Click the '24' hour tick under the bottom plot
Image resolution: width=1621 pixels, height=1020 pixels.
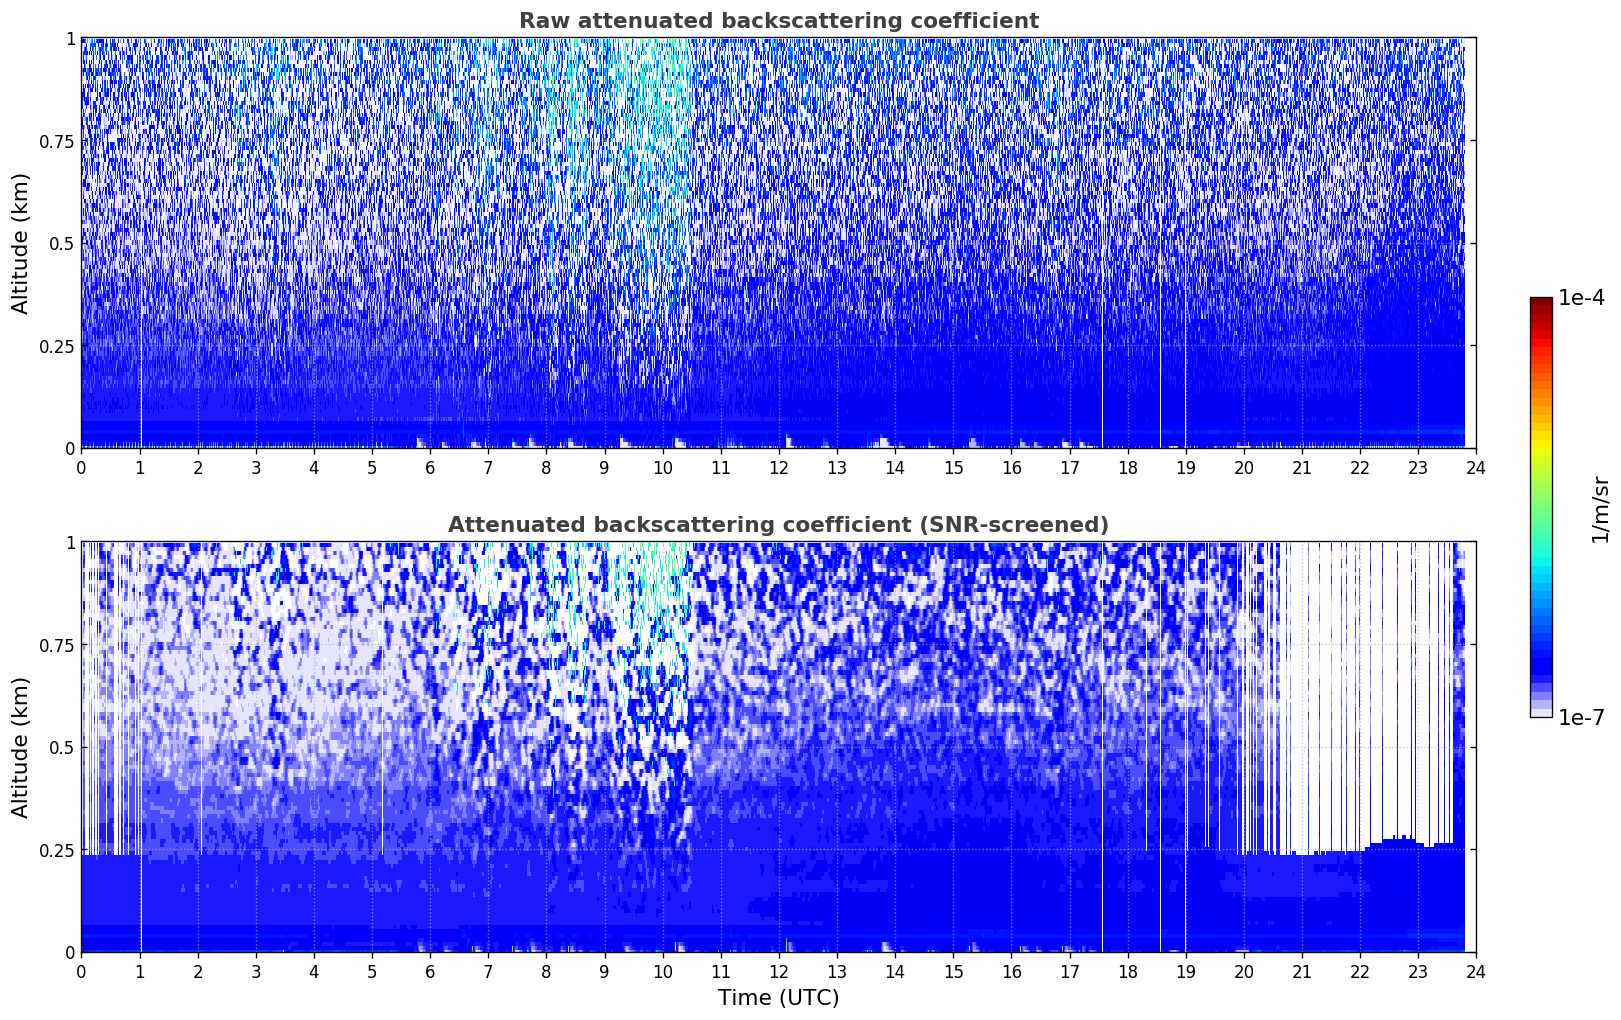tap(1476, 971)
